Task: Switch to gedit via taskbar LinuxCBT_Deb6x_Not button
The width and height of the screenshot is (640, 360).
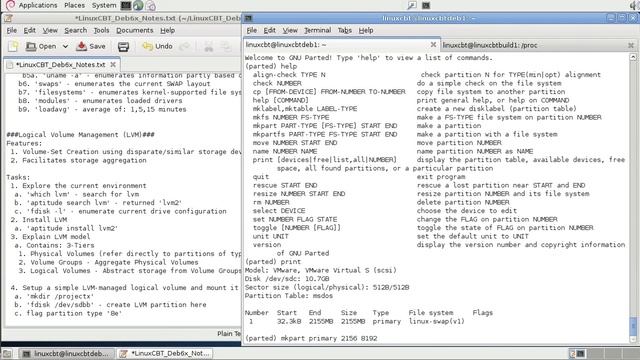Action: (x=165, y=353)
